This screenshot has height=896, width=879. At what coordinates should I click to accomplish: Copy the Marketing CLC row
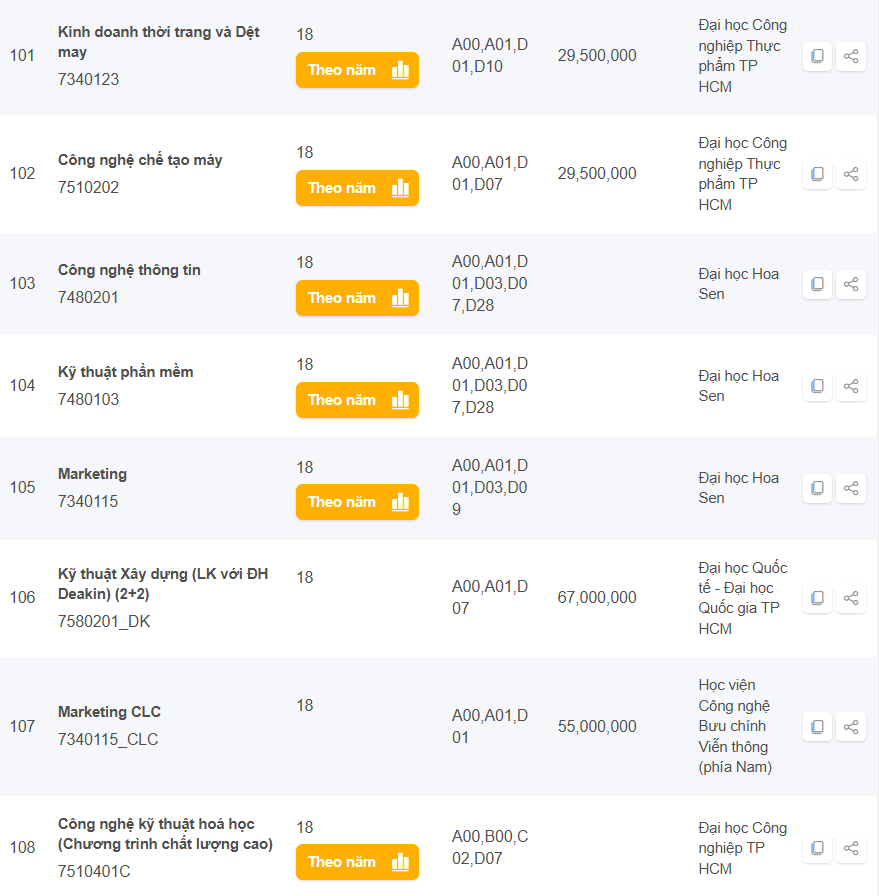[x=817, y=727]
